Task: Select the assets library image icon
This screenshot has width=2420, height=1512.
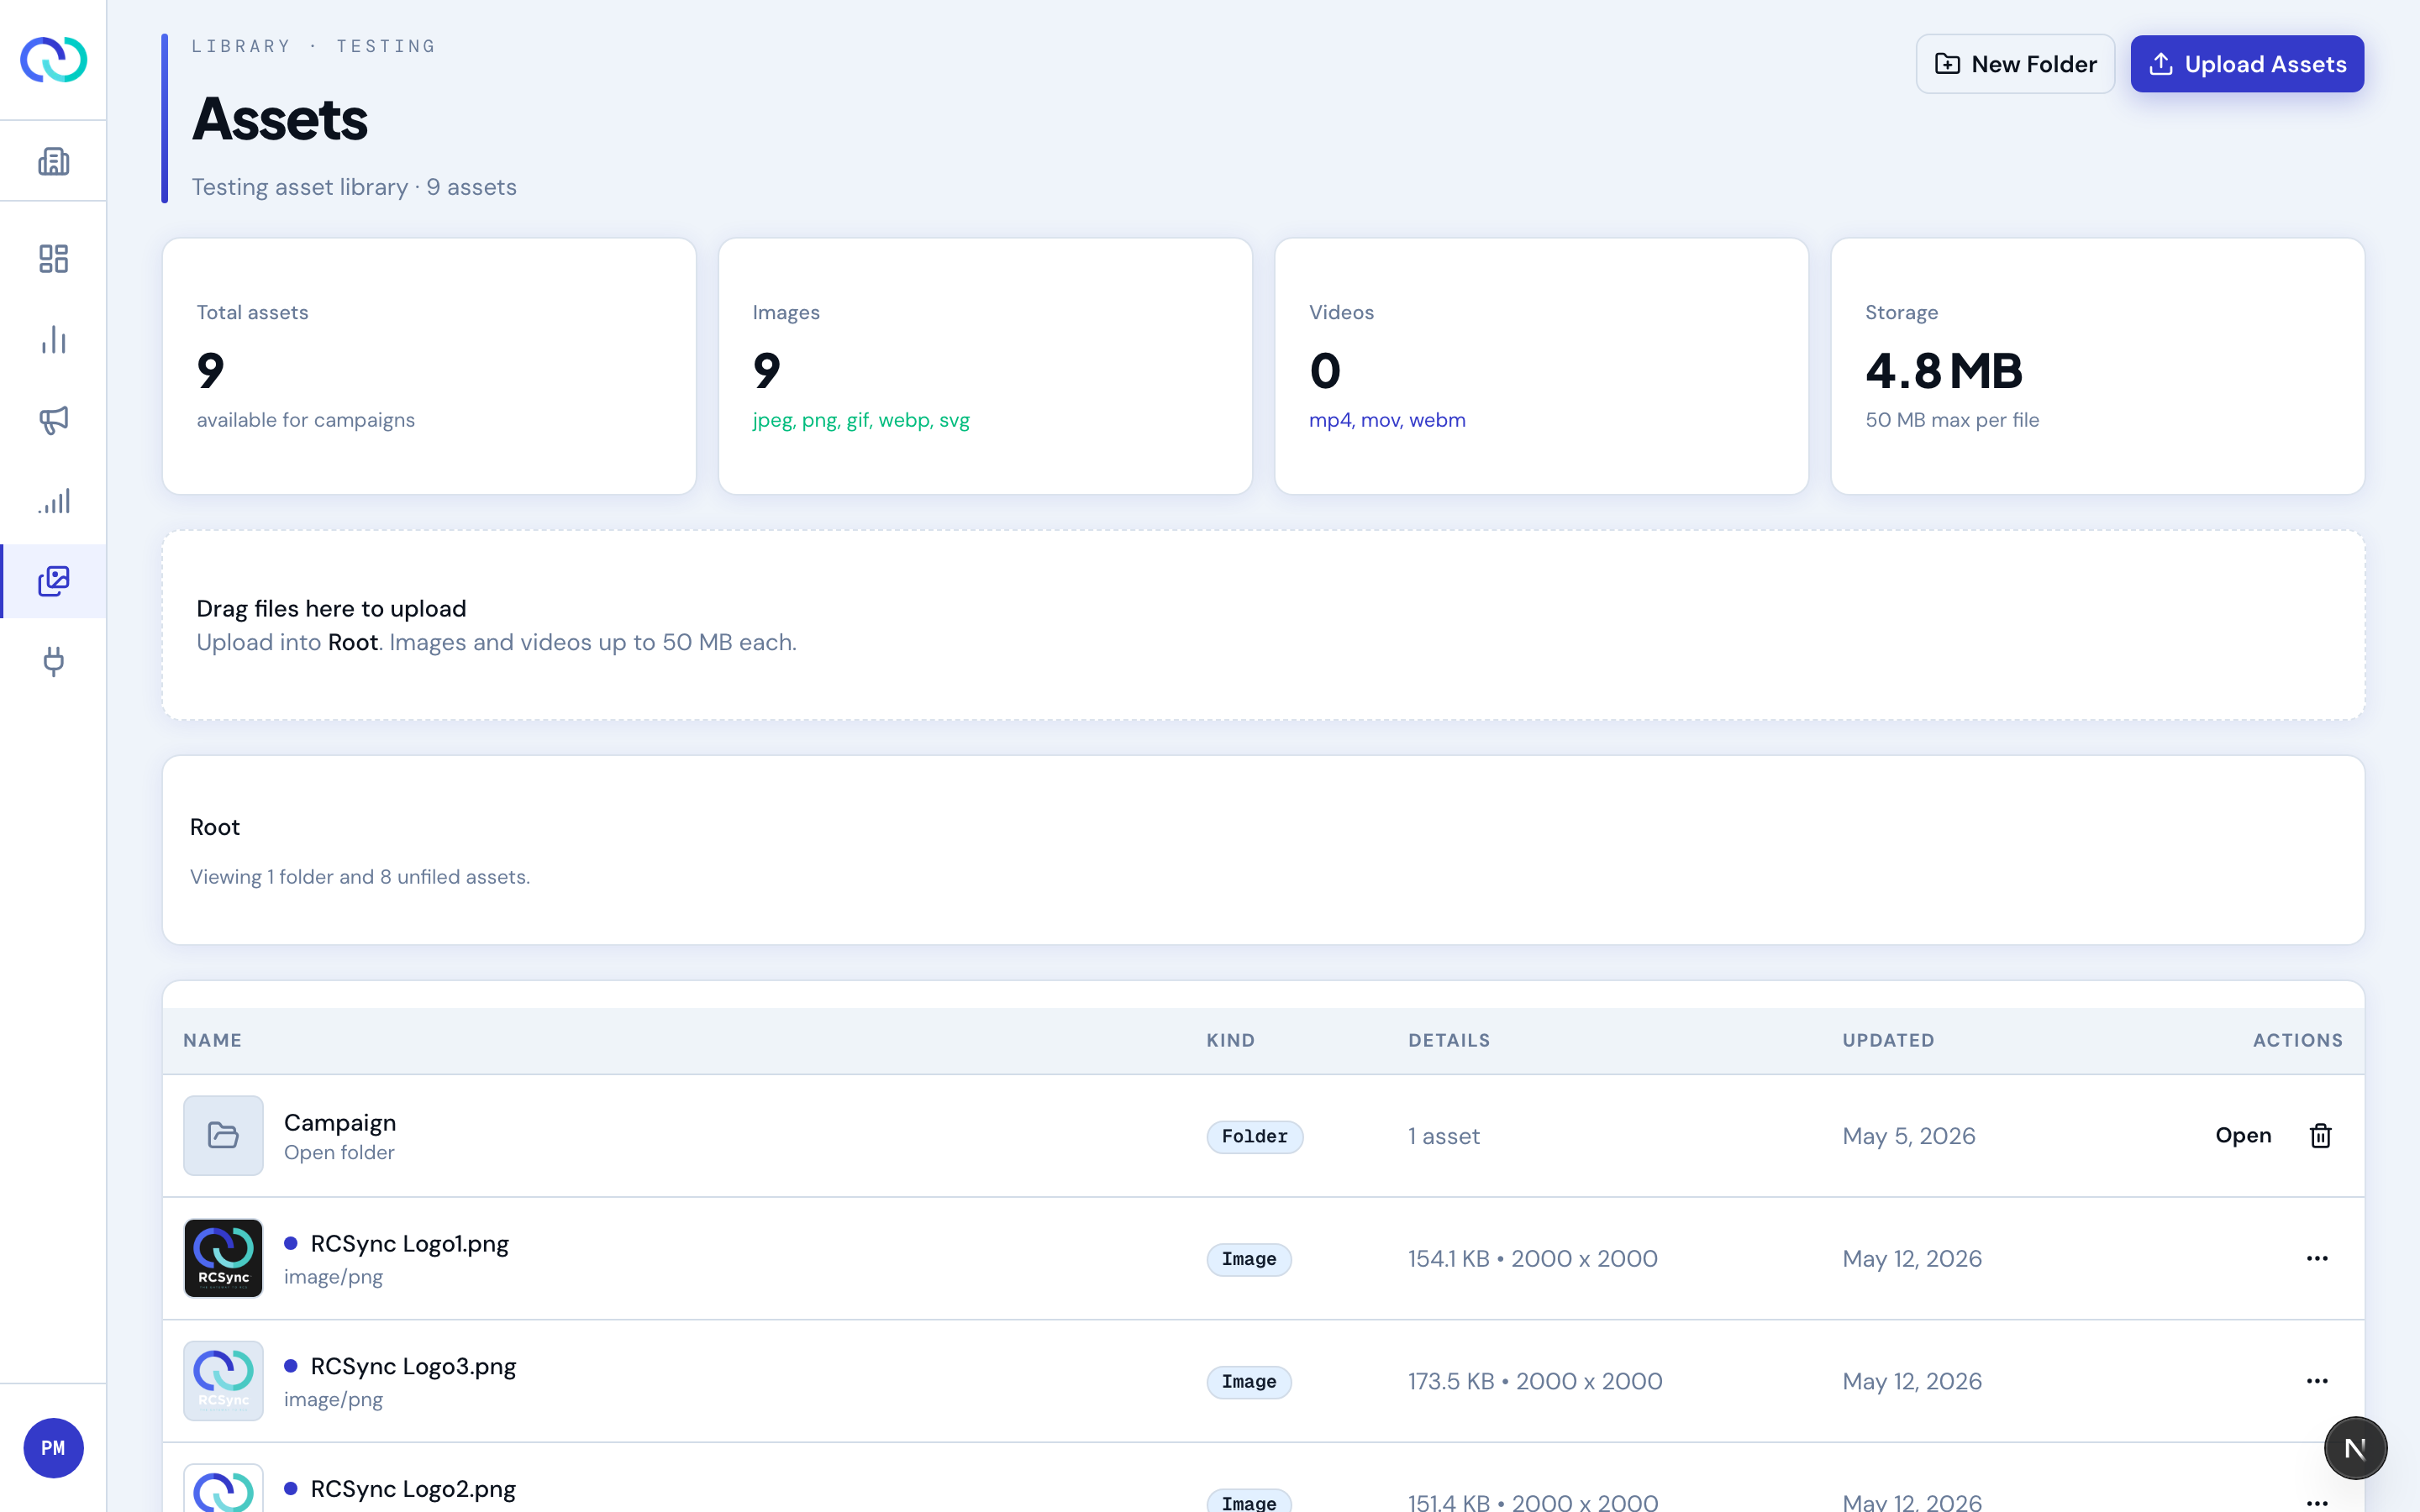Action: [53, 581]
